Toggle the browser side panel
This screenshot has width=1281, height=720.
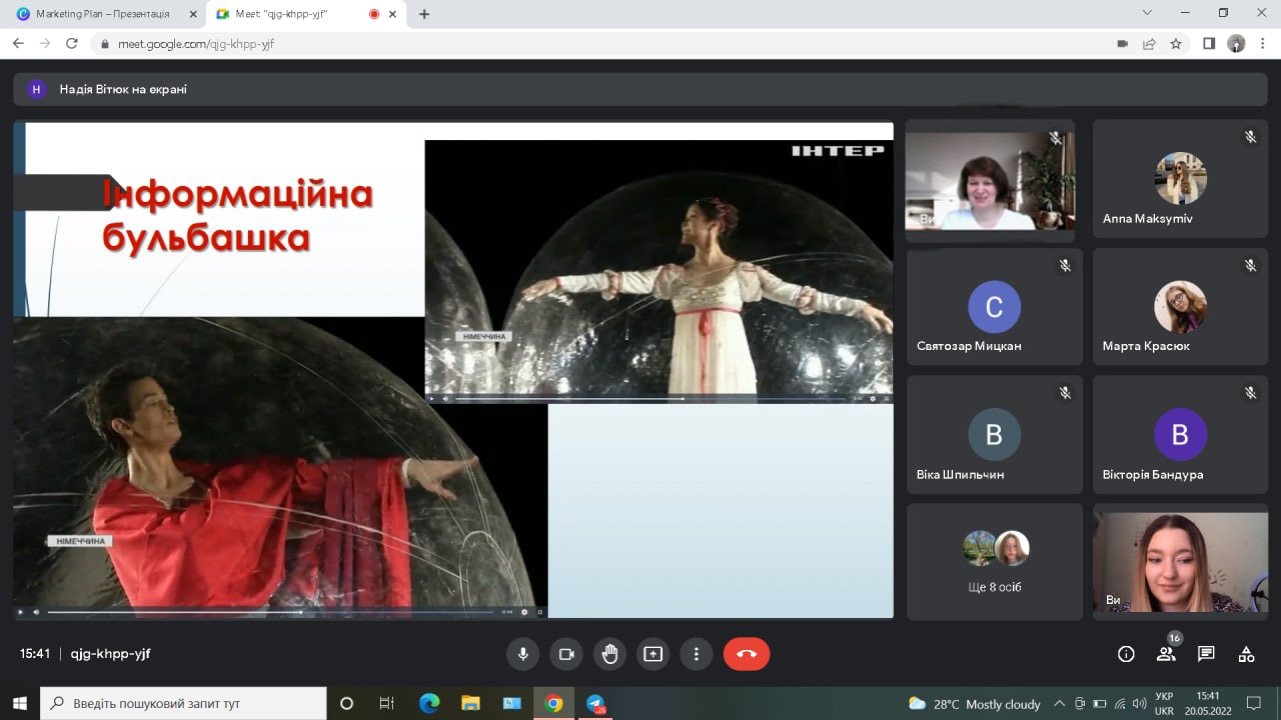point(1208,44)
